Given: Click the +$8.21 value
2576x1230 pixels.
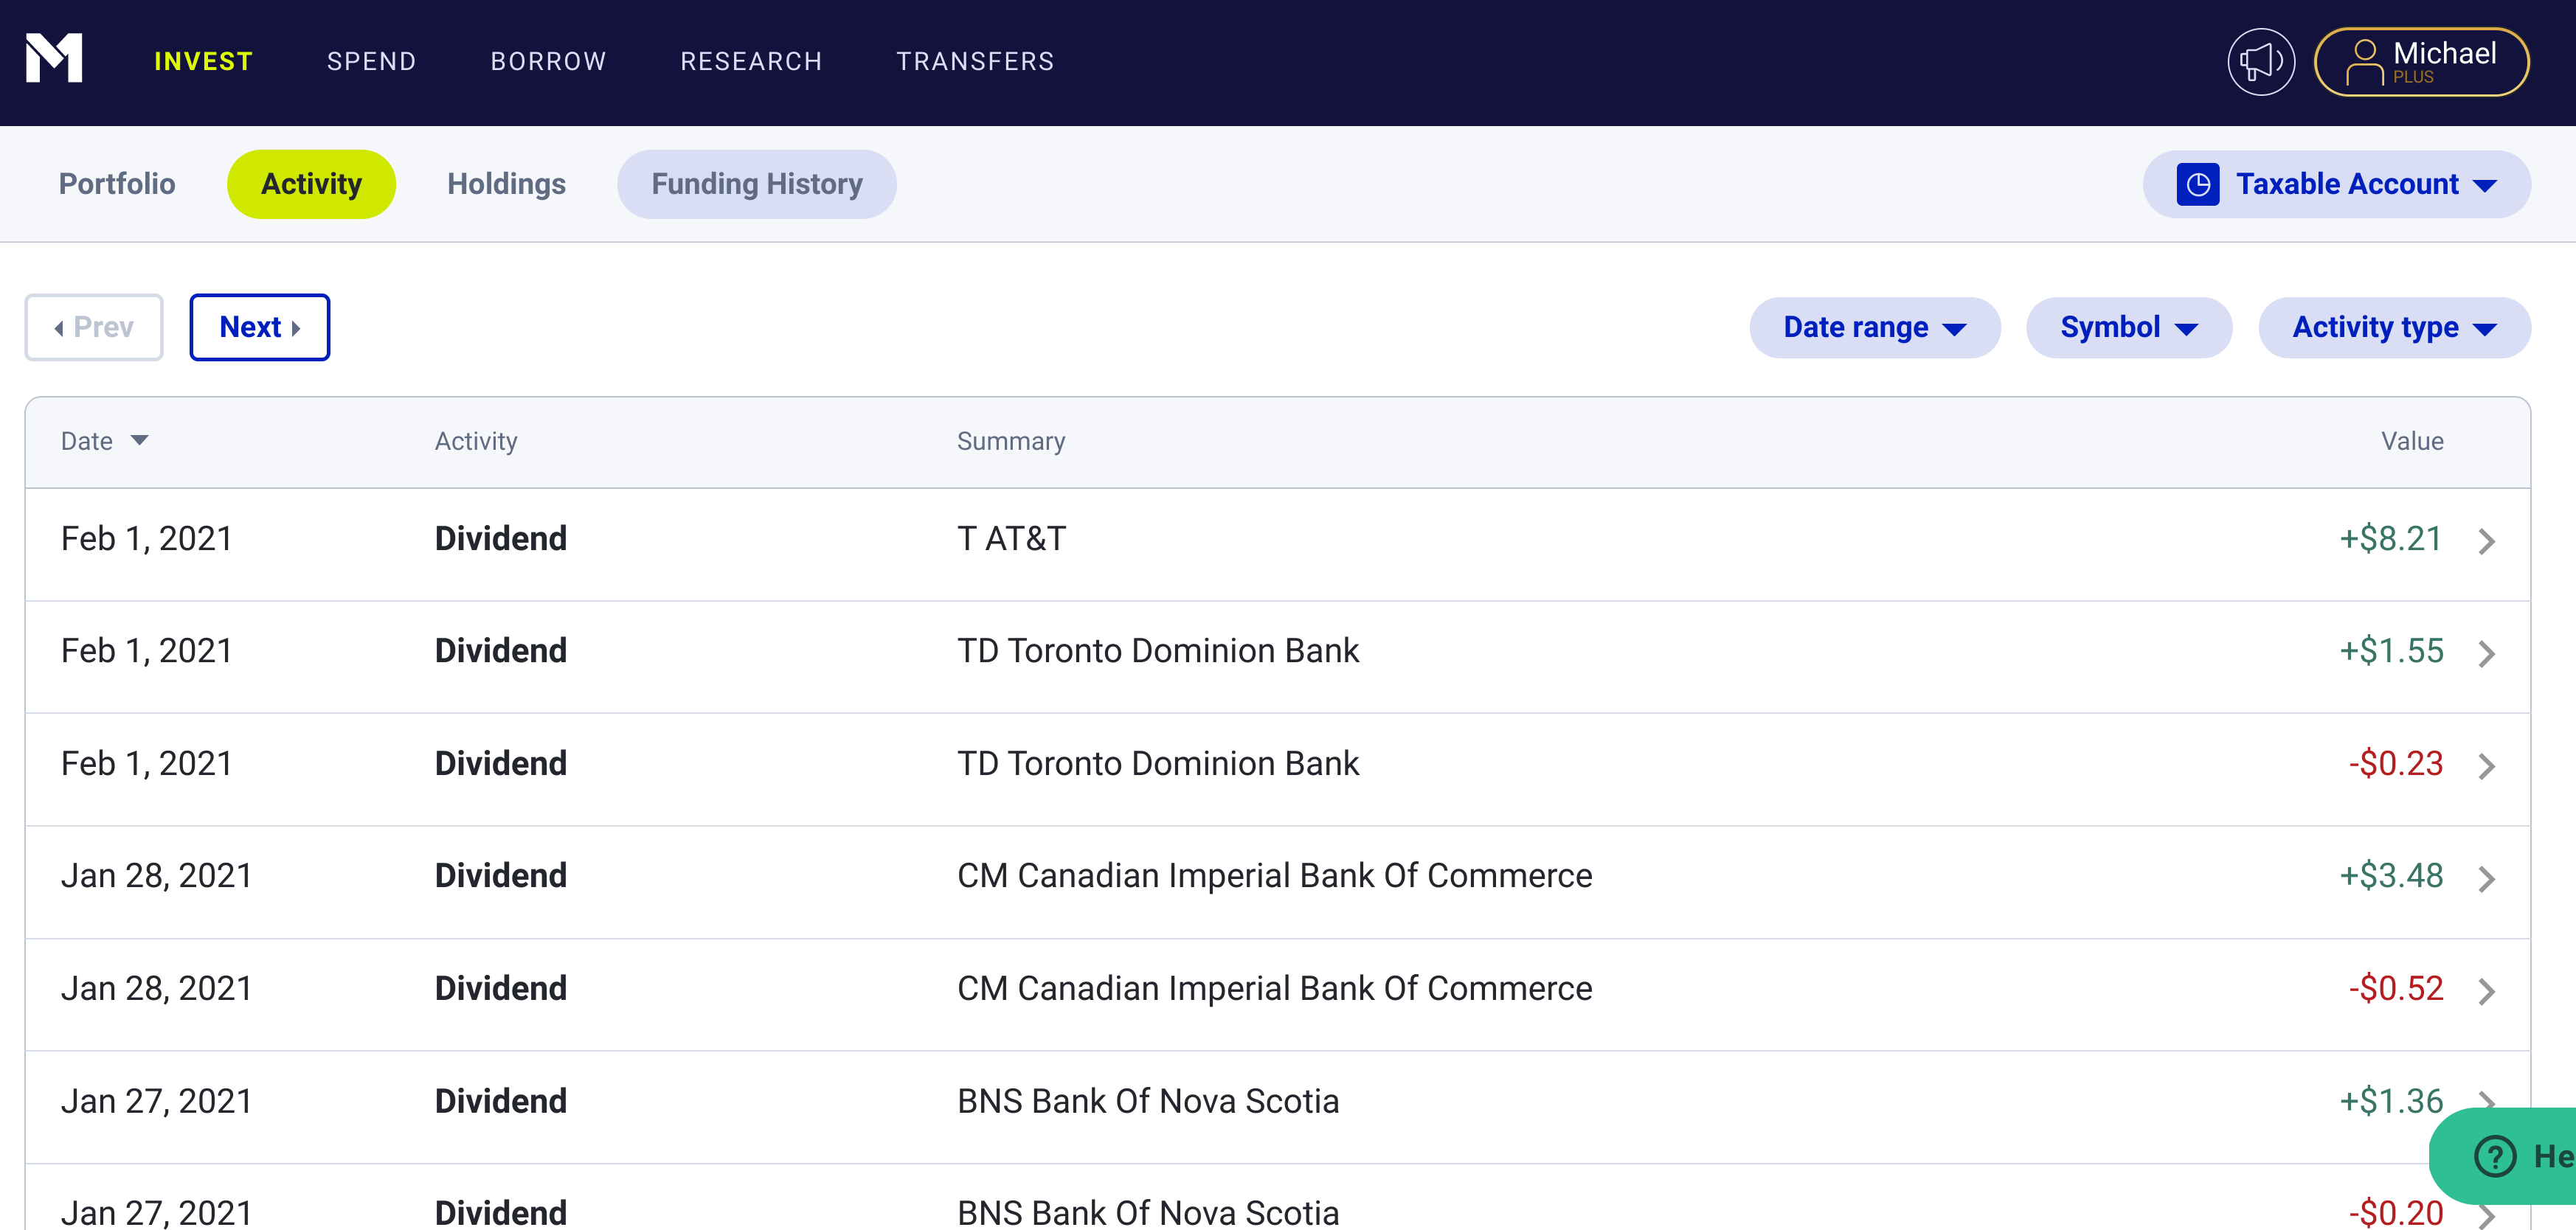Looking at the screenshot, I should [2390, 539].
